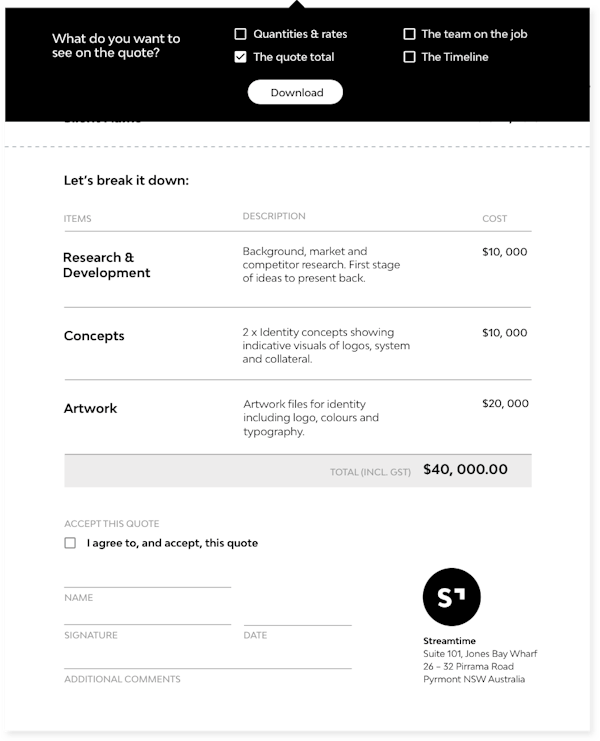Click the COST column header
The height and width of the screenshot is (741, 600).
[495, 218]
